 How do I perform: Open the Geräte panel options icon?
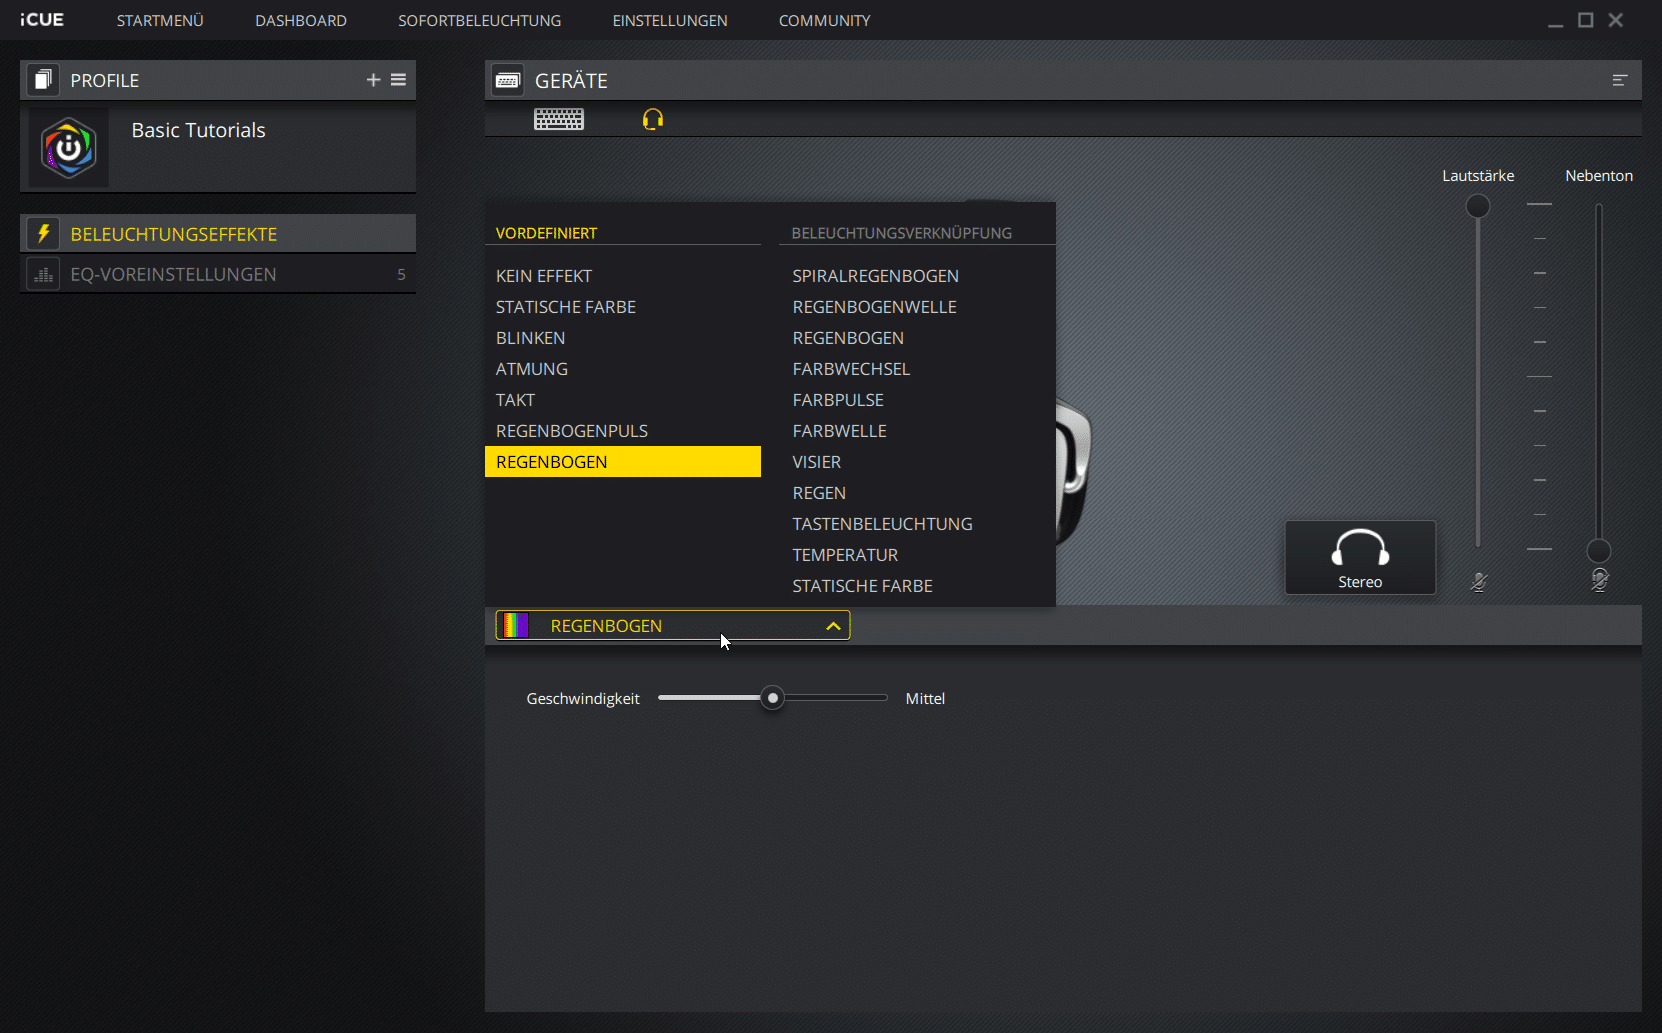(1619, 80)
